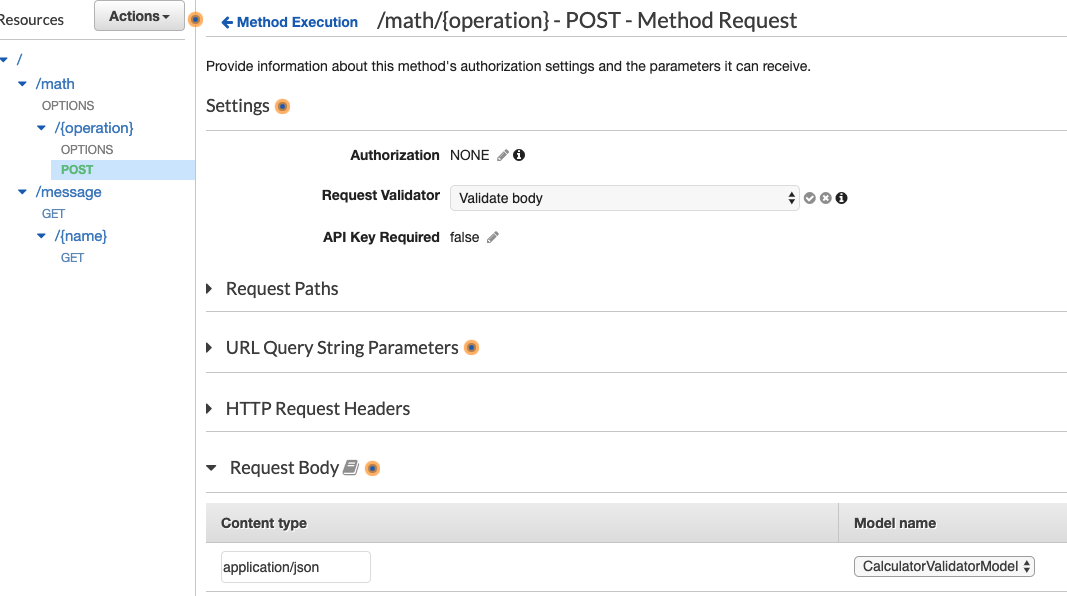
Task: Collapse the /message resource node
Action: (x=22, y=192)
